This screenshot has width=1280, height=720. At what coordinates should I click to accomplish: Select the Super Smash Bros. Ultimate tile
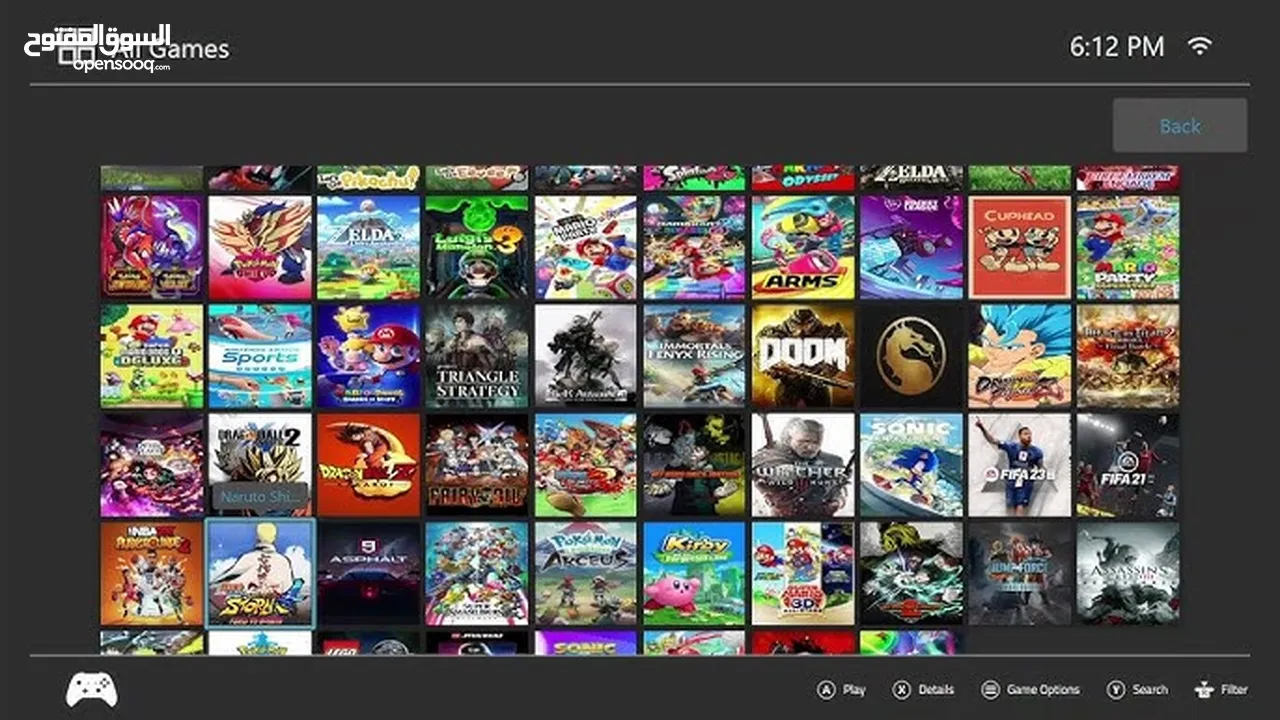[x=477, y=574]
